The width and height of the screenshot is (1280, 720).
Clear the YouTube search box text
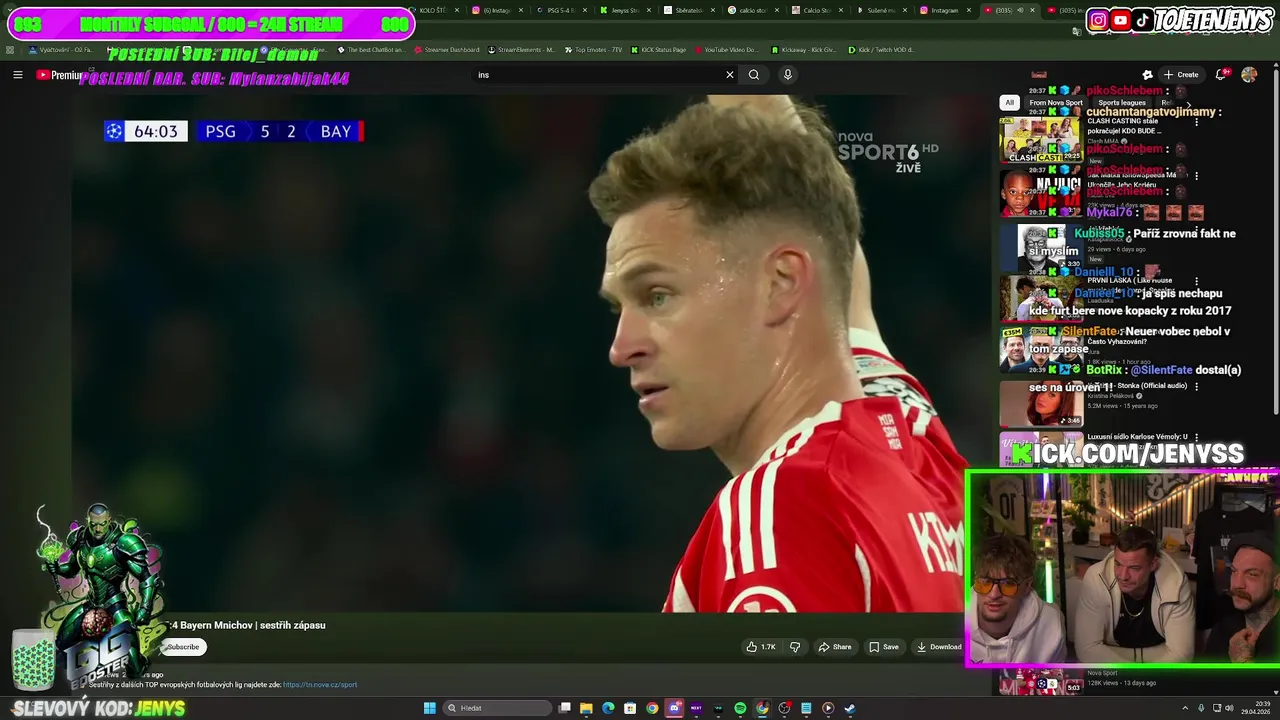point(730,75)
